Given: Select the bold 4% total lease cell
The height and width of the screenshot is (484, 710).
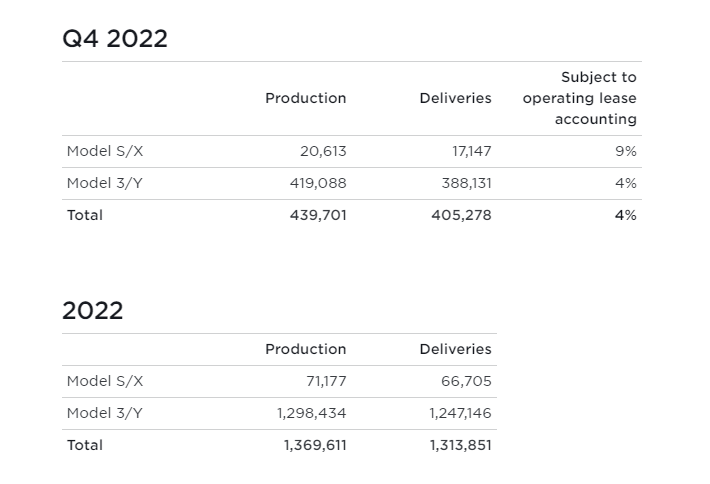Looking at the screenshot, I should tap(625, 215).
